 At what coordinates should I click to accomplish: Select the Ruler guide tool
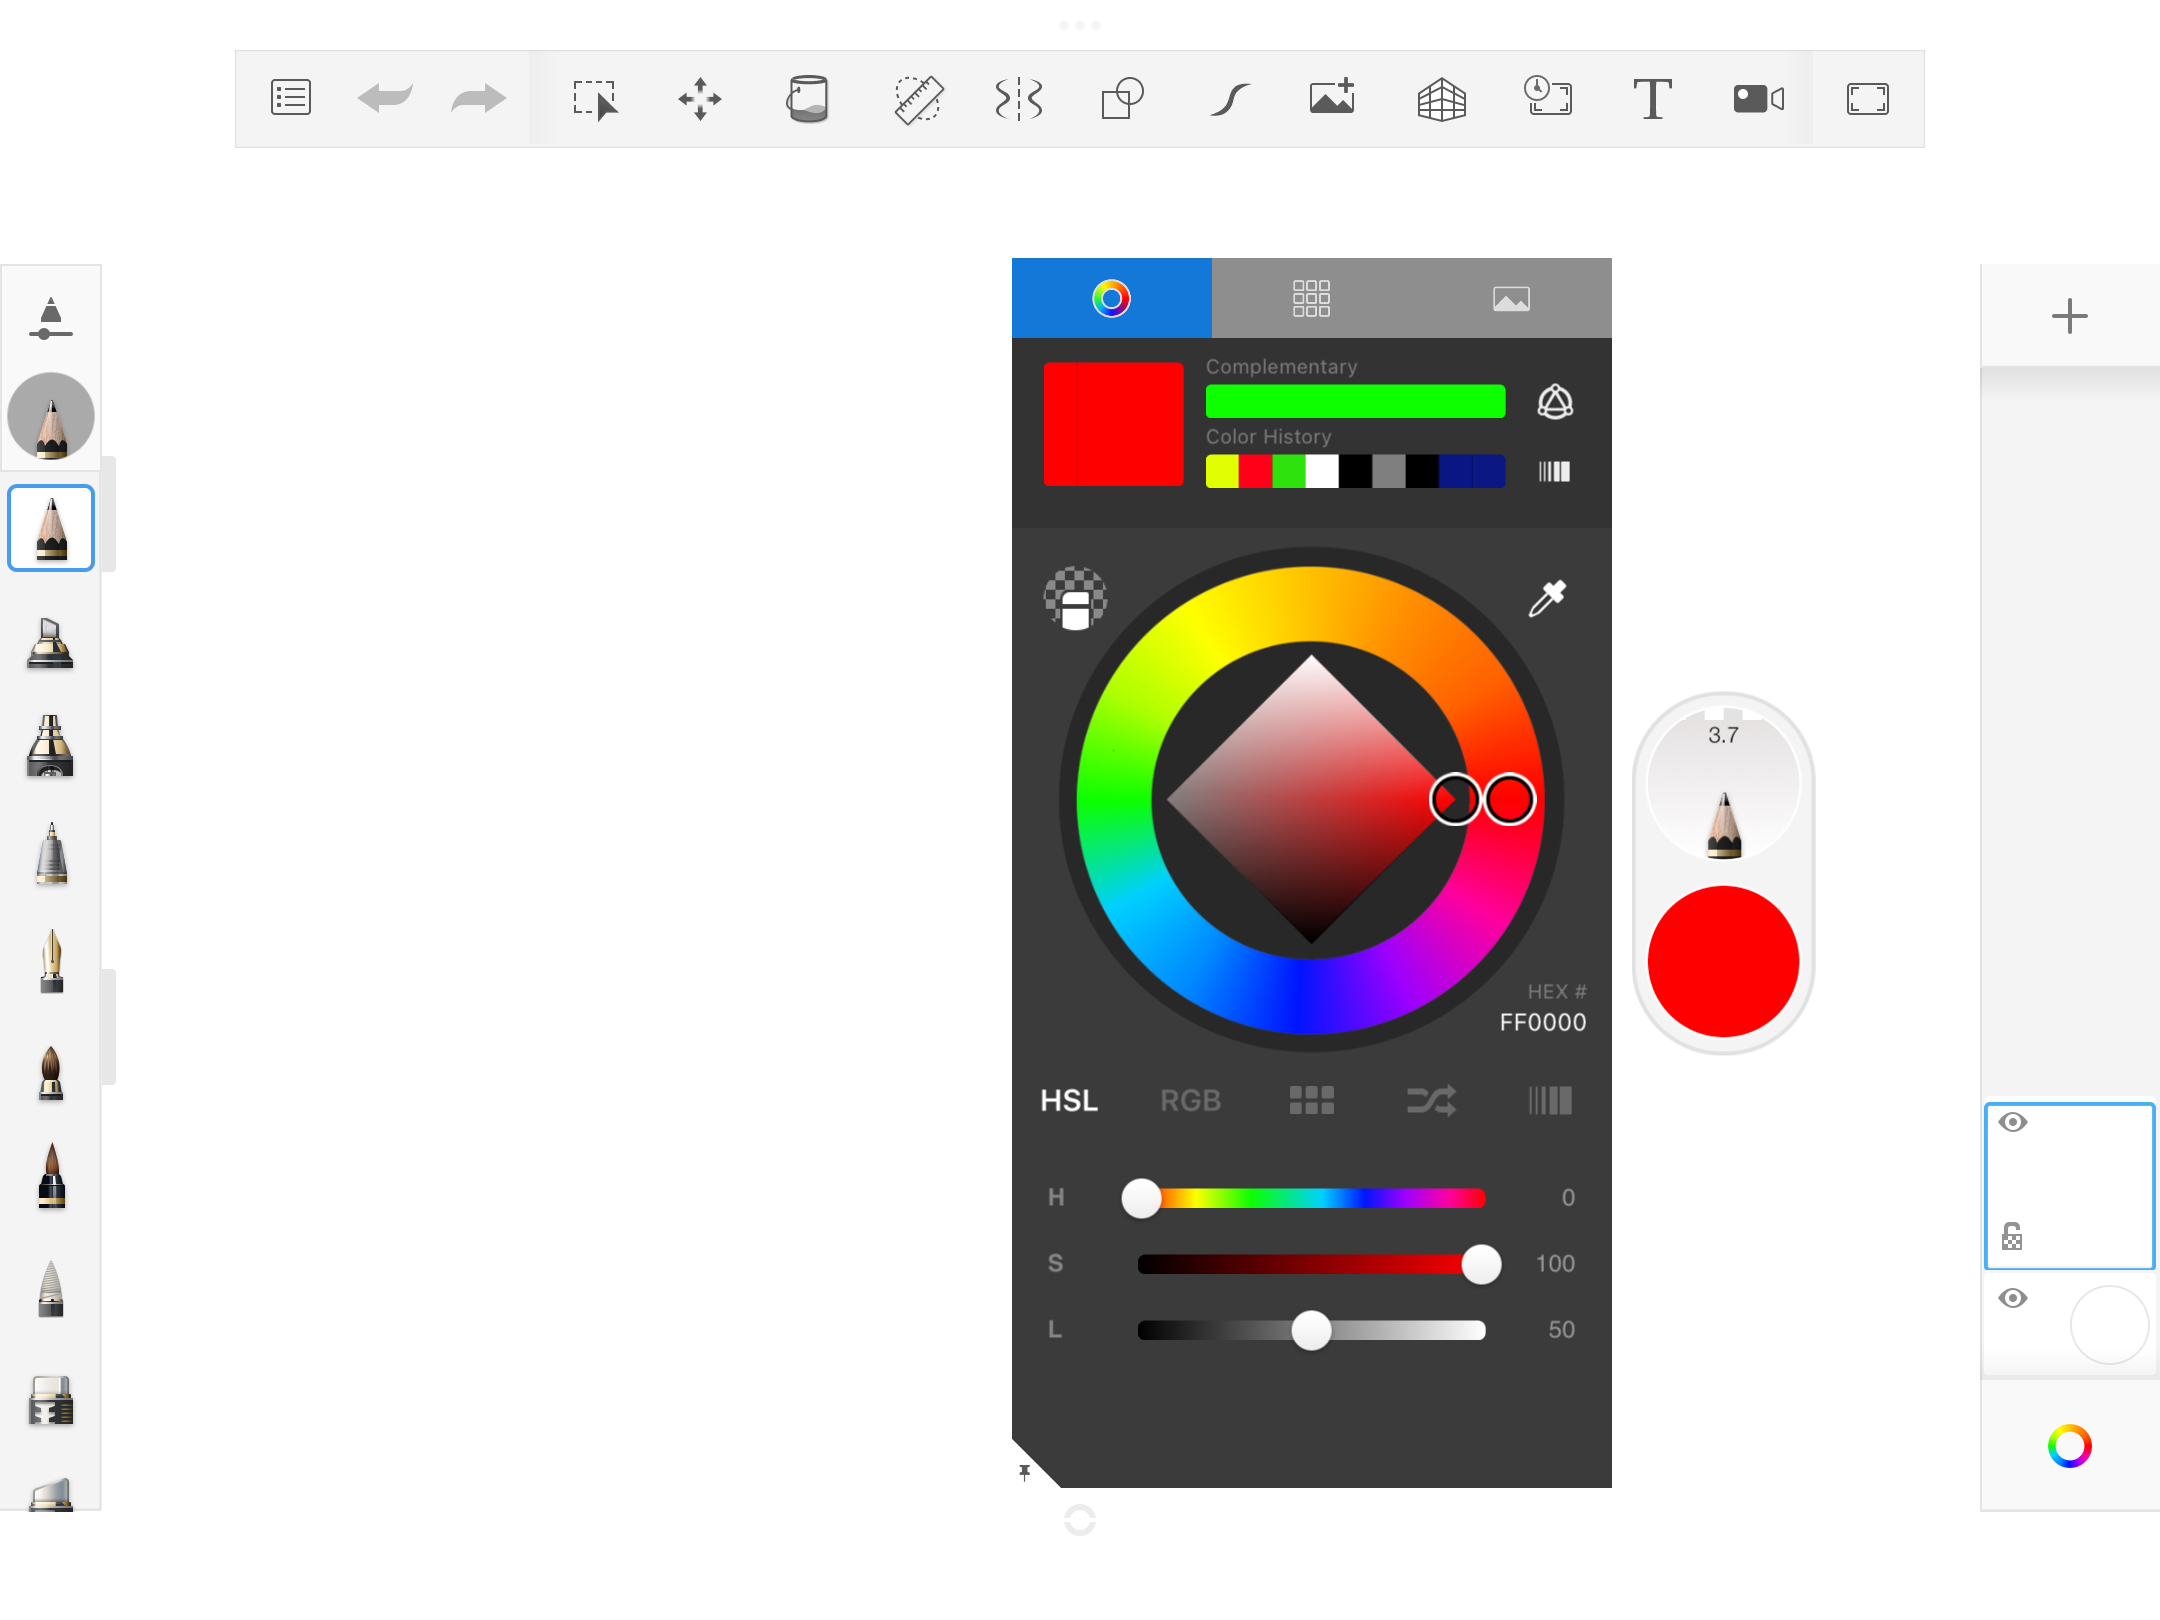click(x=918, y=99)
